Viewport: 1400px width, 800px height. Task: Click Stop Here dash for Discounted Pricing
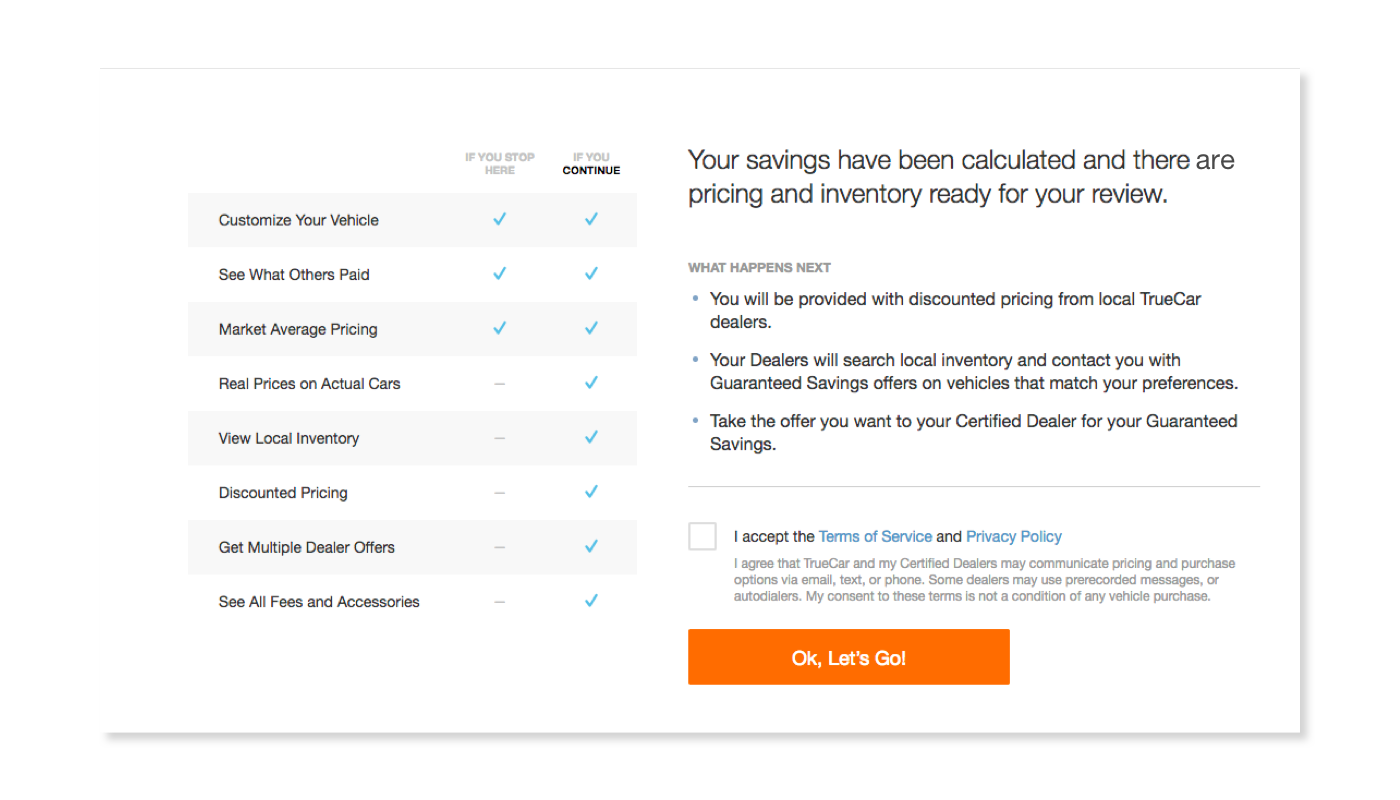[x=499, y=493]
